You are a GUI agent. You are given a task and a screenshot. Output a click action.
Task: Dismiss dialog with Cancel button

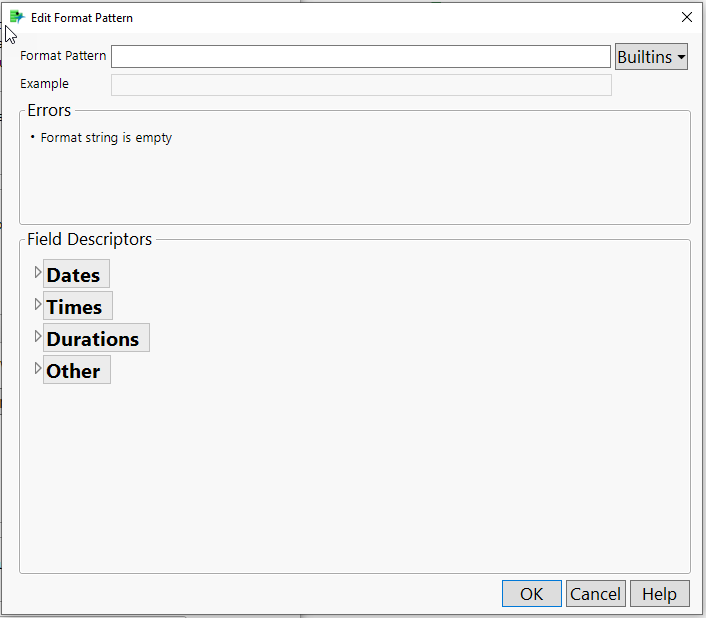point(595,594)
